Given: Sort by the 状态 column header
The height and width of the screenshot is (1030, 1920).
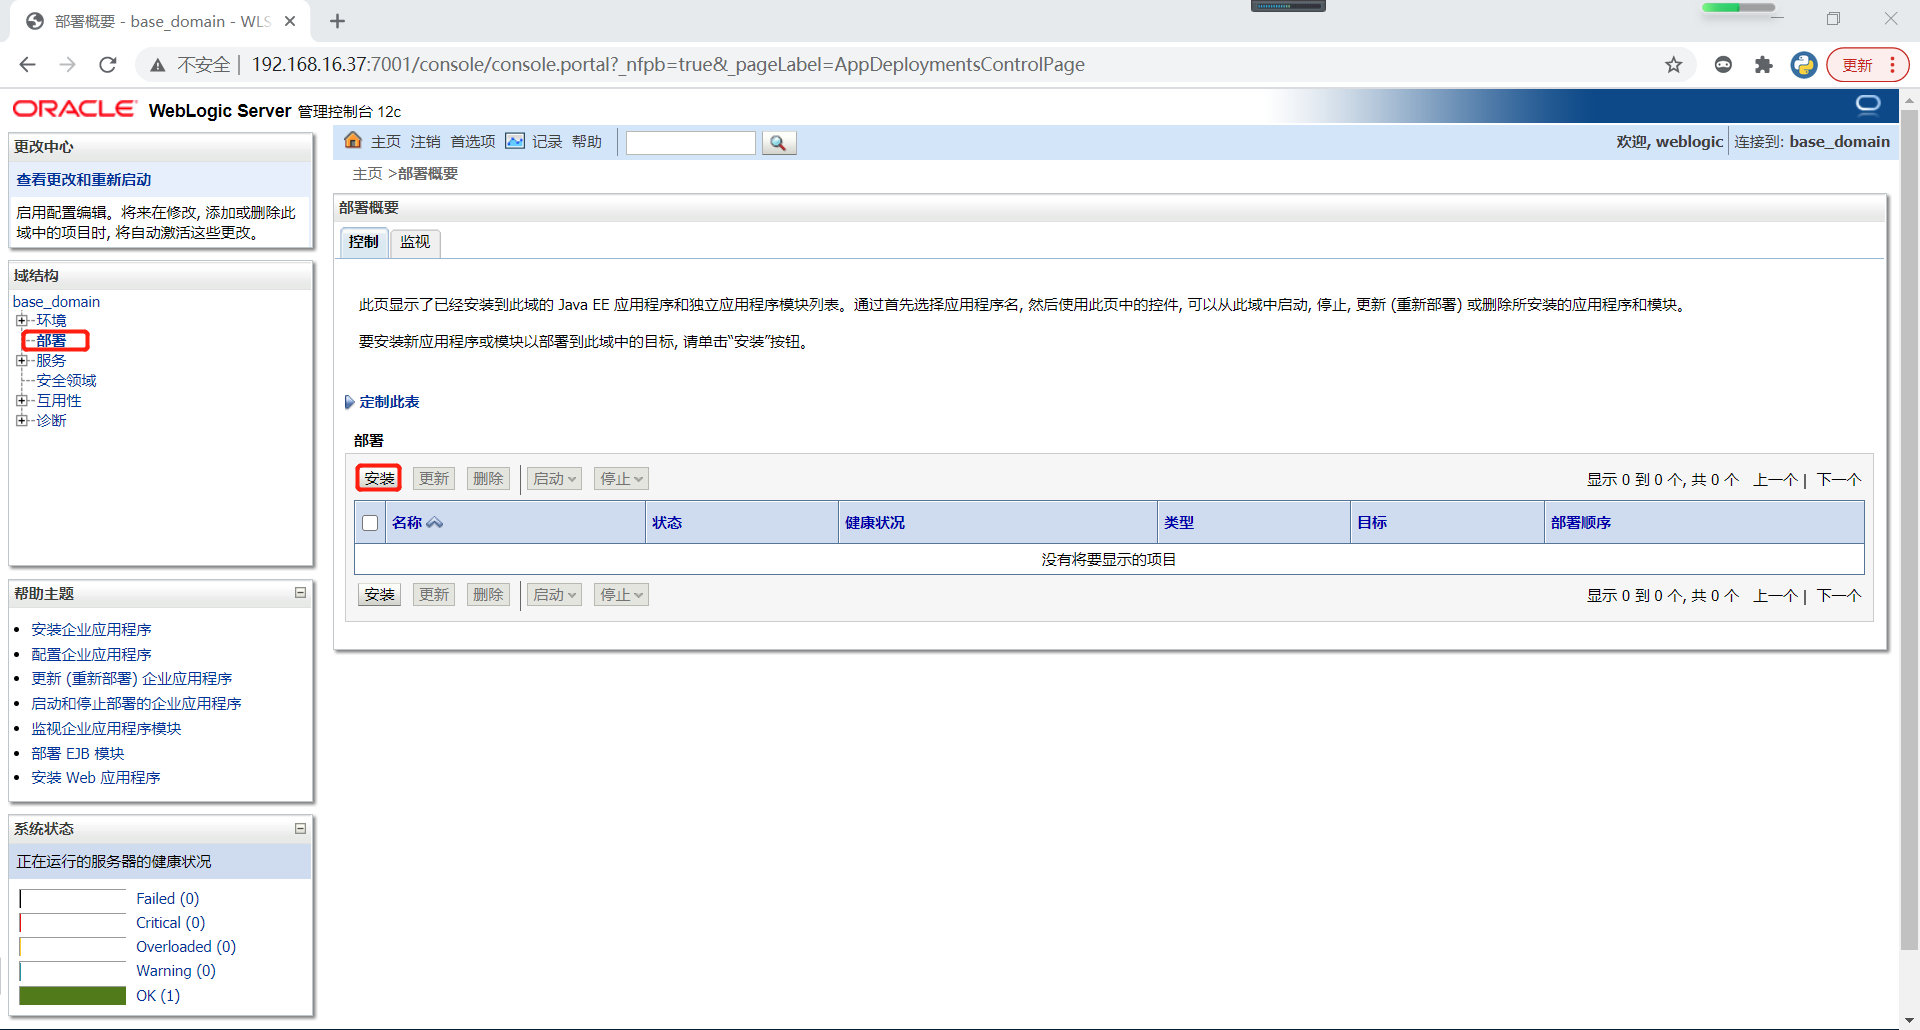Looking at the screenshot, I should coord(667,523).
